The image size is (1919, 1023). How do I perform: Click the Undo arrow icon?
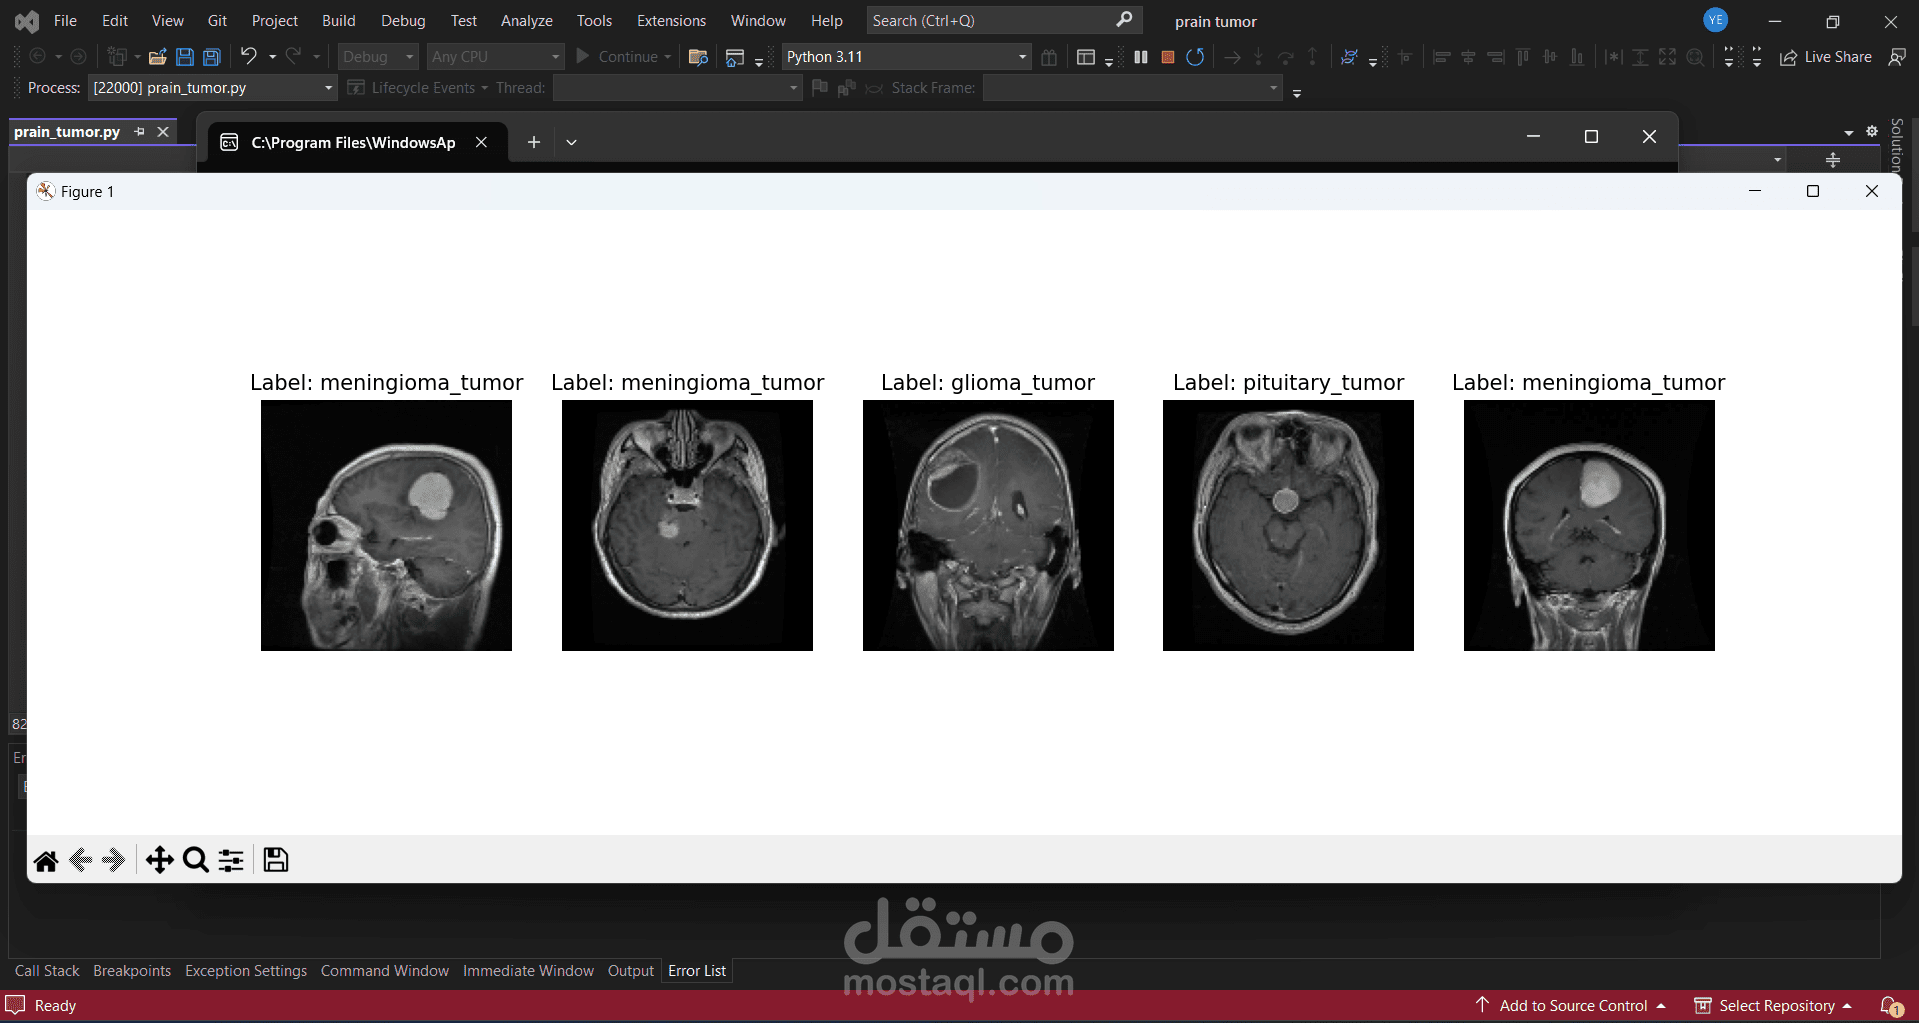249,56
